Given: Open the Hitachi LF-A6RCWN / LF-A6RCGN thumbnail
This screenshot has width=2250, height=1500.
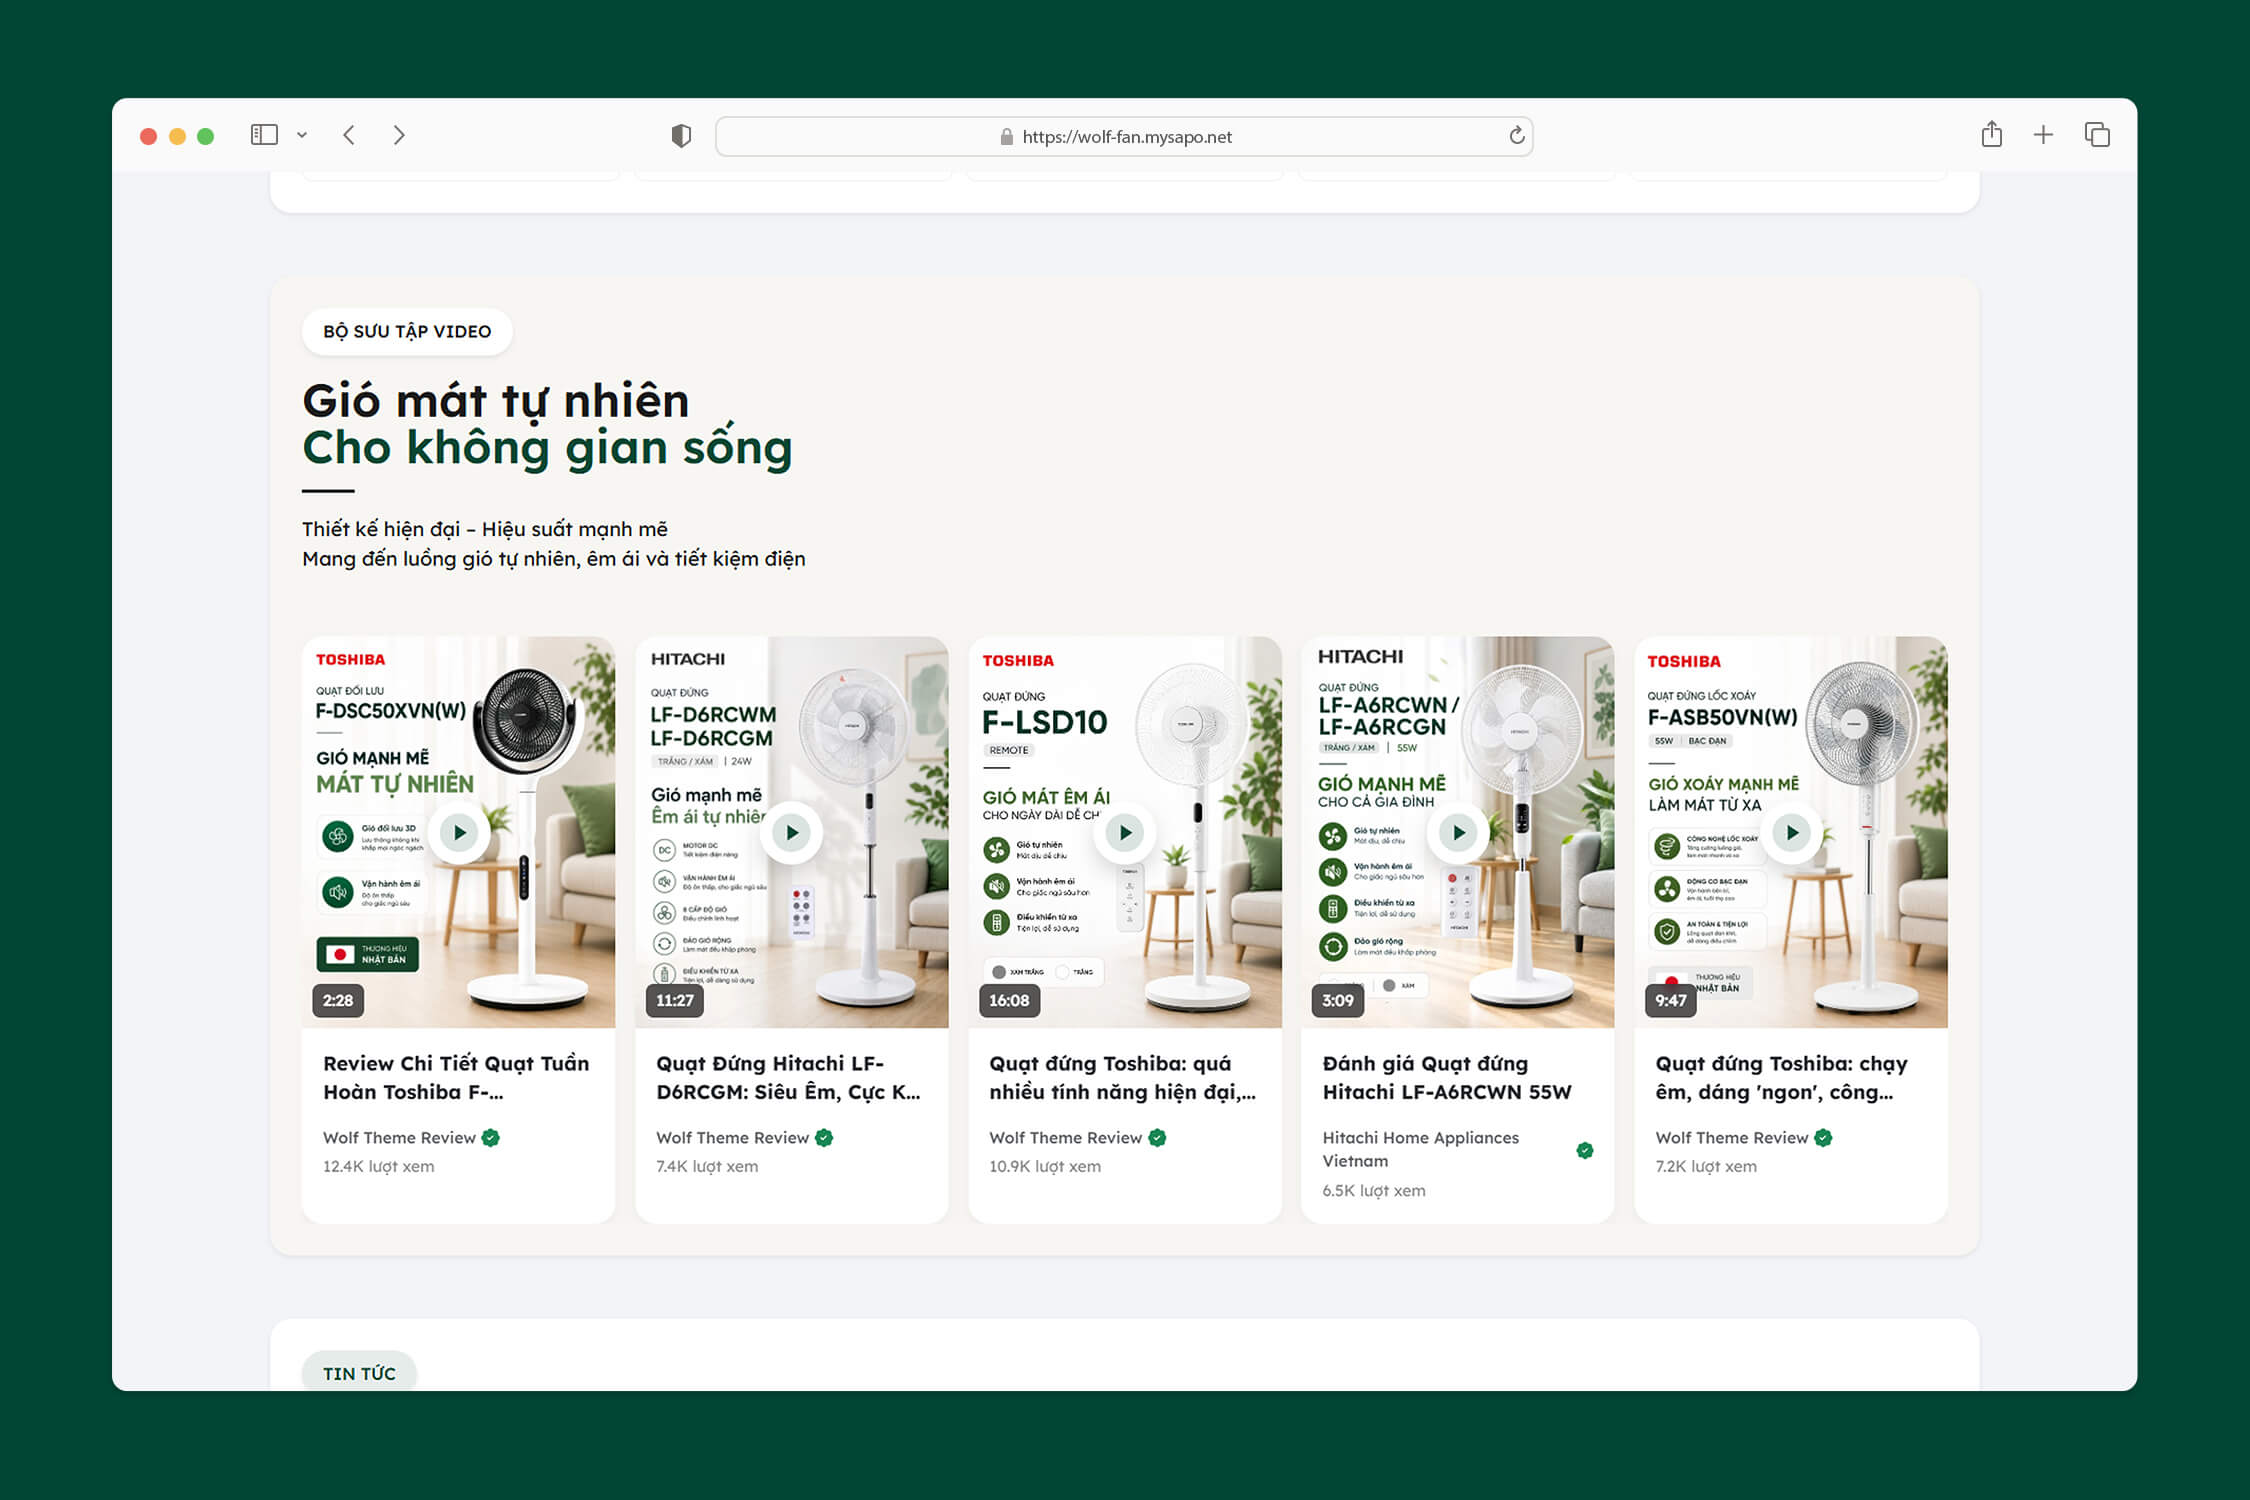Looking at the screenshot, I should (x=1458, y=832).
